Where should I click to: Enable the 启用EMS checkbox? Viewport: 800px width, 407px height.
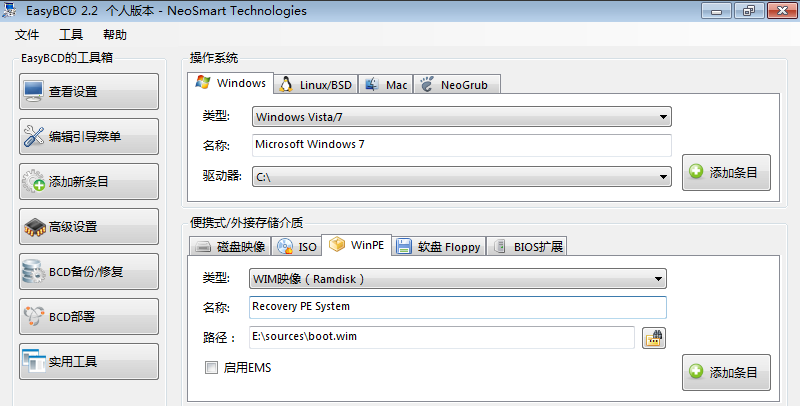coord(211,367)
